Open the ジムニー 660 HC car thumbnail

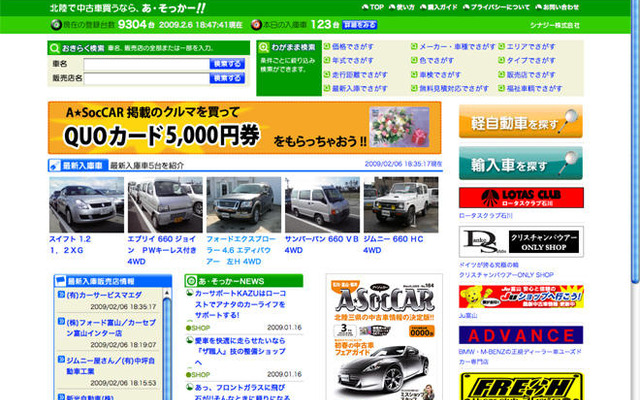(x=401, y=204)
